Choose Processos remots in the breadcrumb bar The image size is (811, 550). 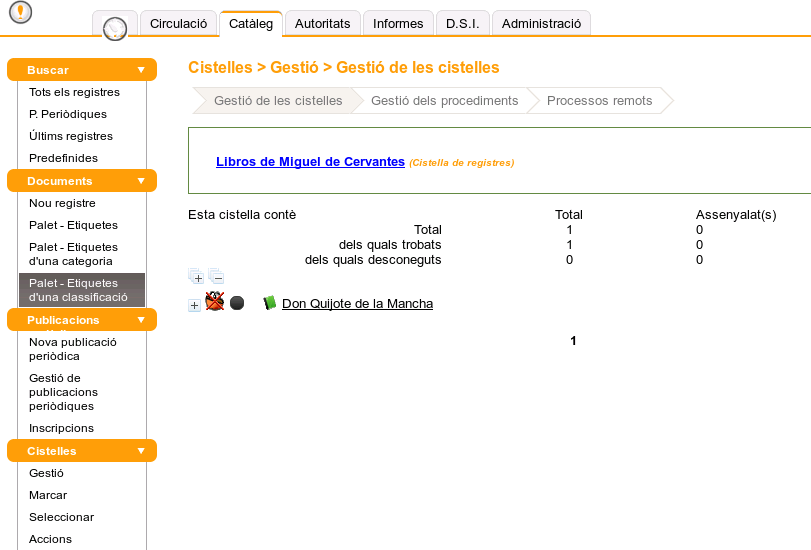[x=599, y=100]
